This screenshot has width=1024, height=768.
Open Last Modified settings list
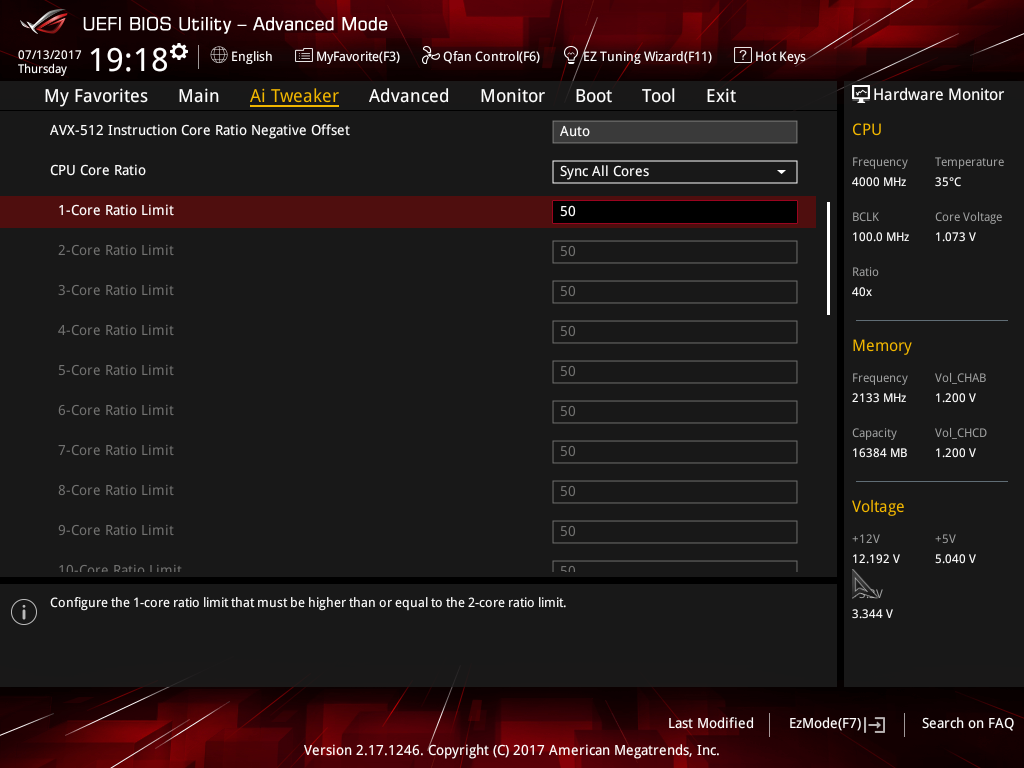tap(711, 723)
